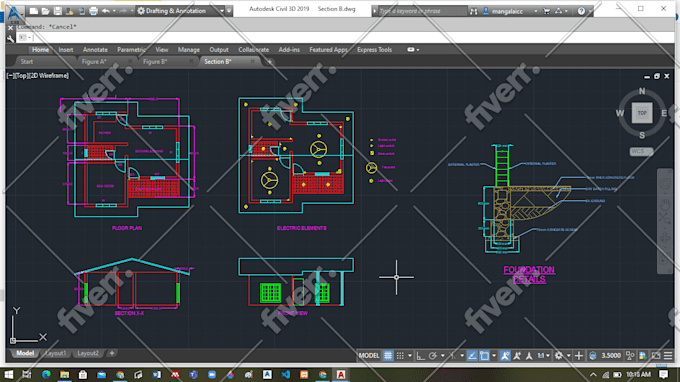
Task: Open Visual Studio Code from the taskbar
Action: [x=286, y=375]
